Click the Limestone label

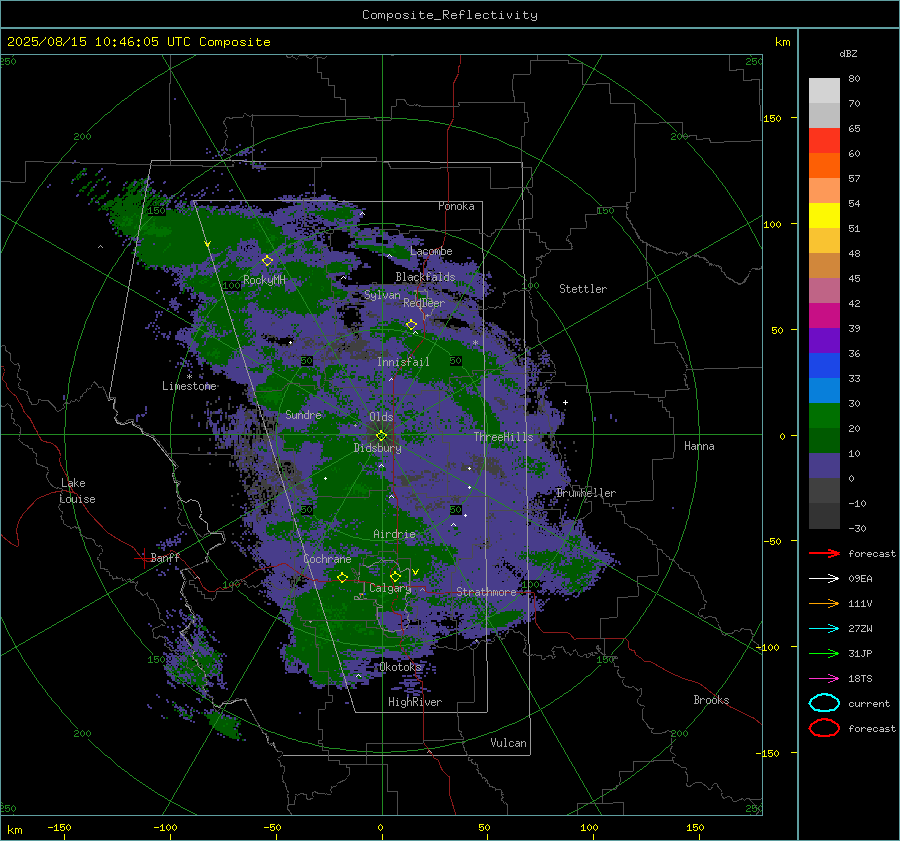click(x=189, y=386)
